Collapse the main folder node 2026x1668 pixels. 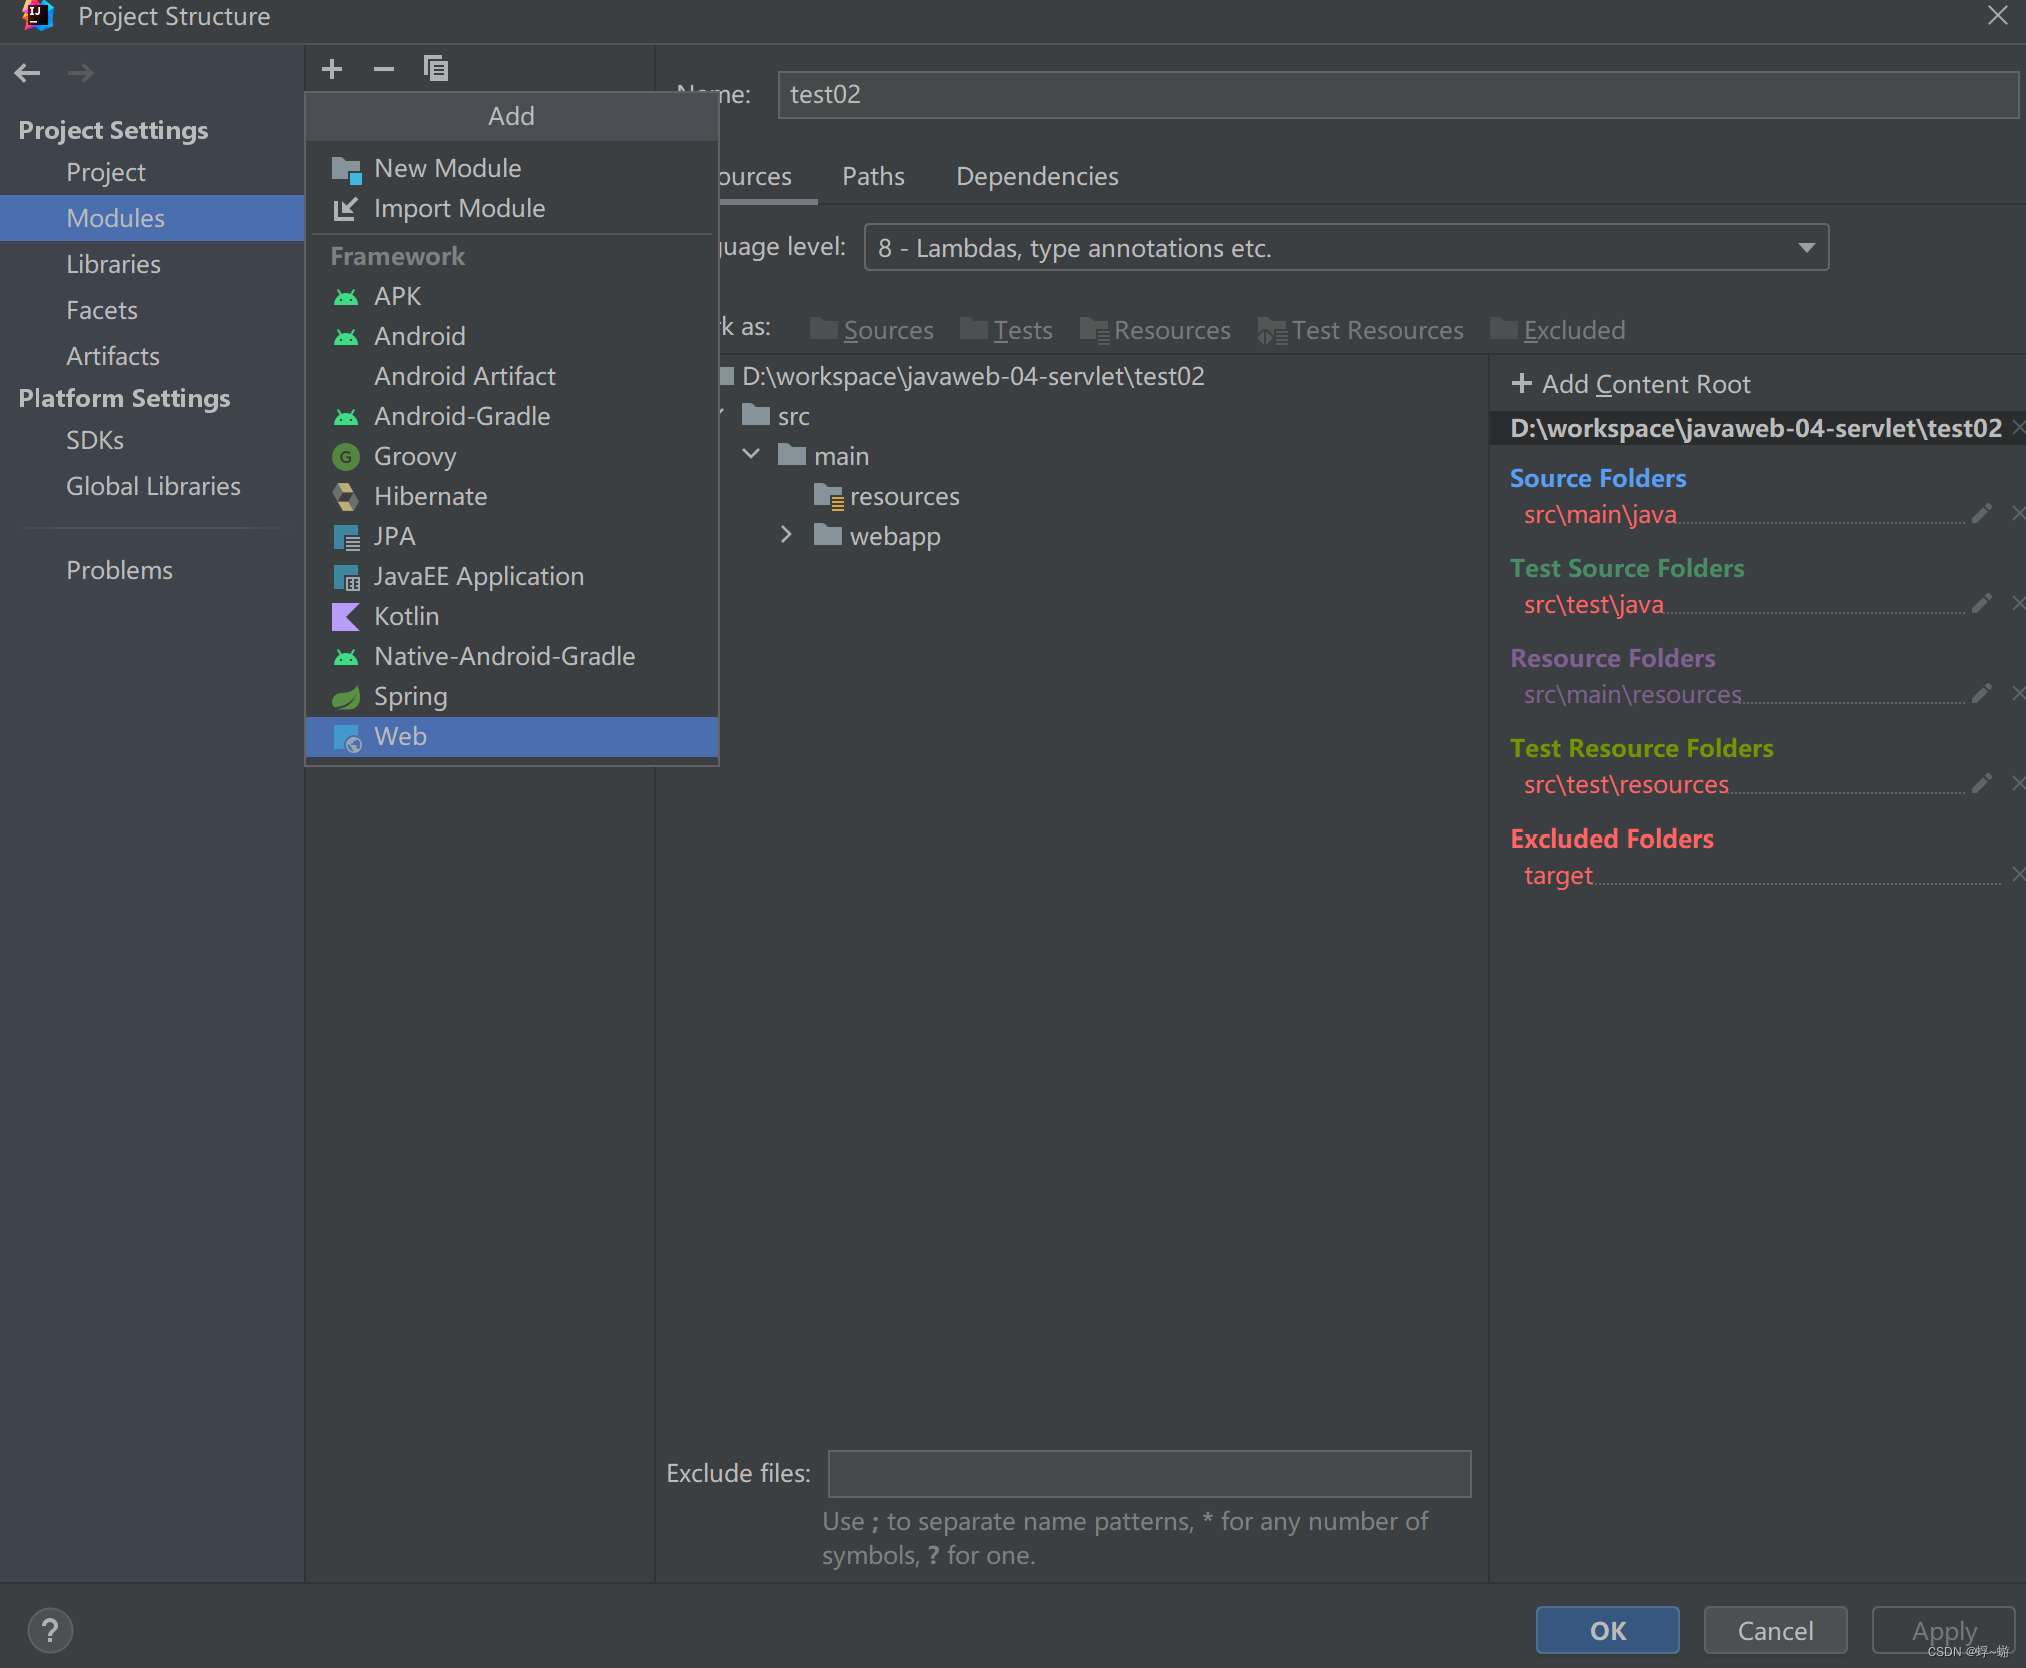[x=751, y=455]
